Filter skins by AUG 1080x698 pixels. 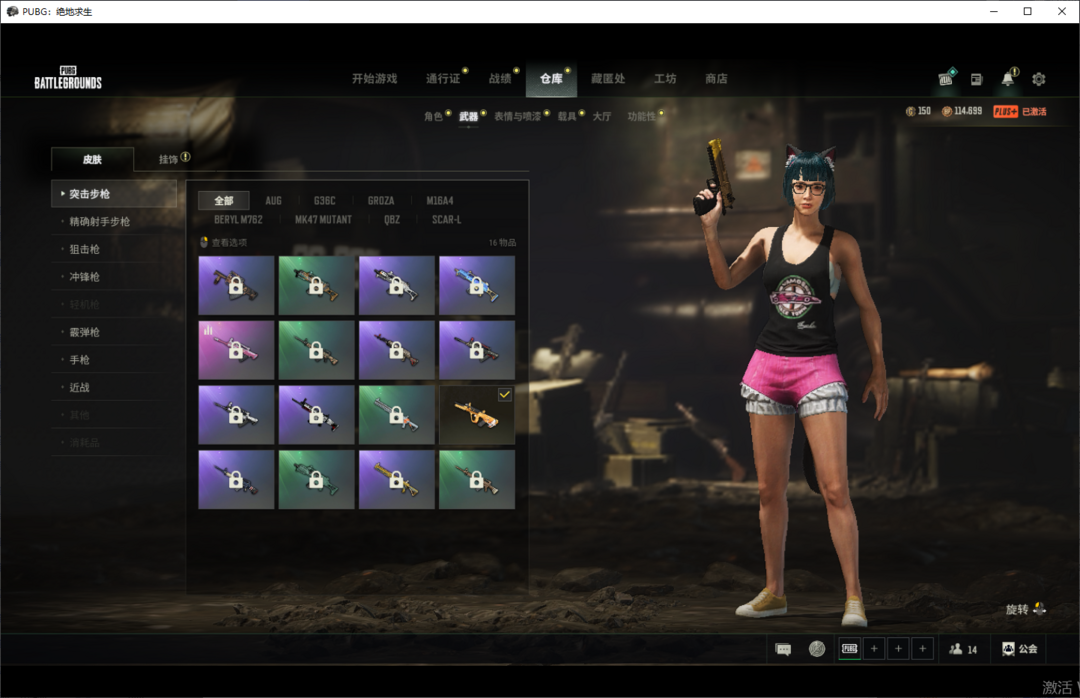(273, 201)
